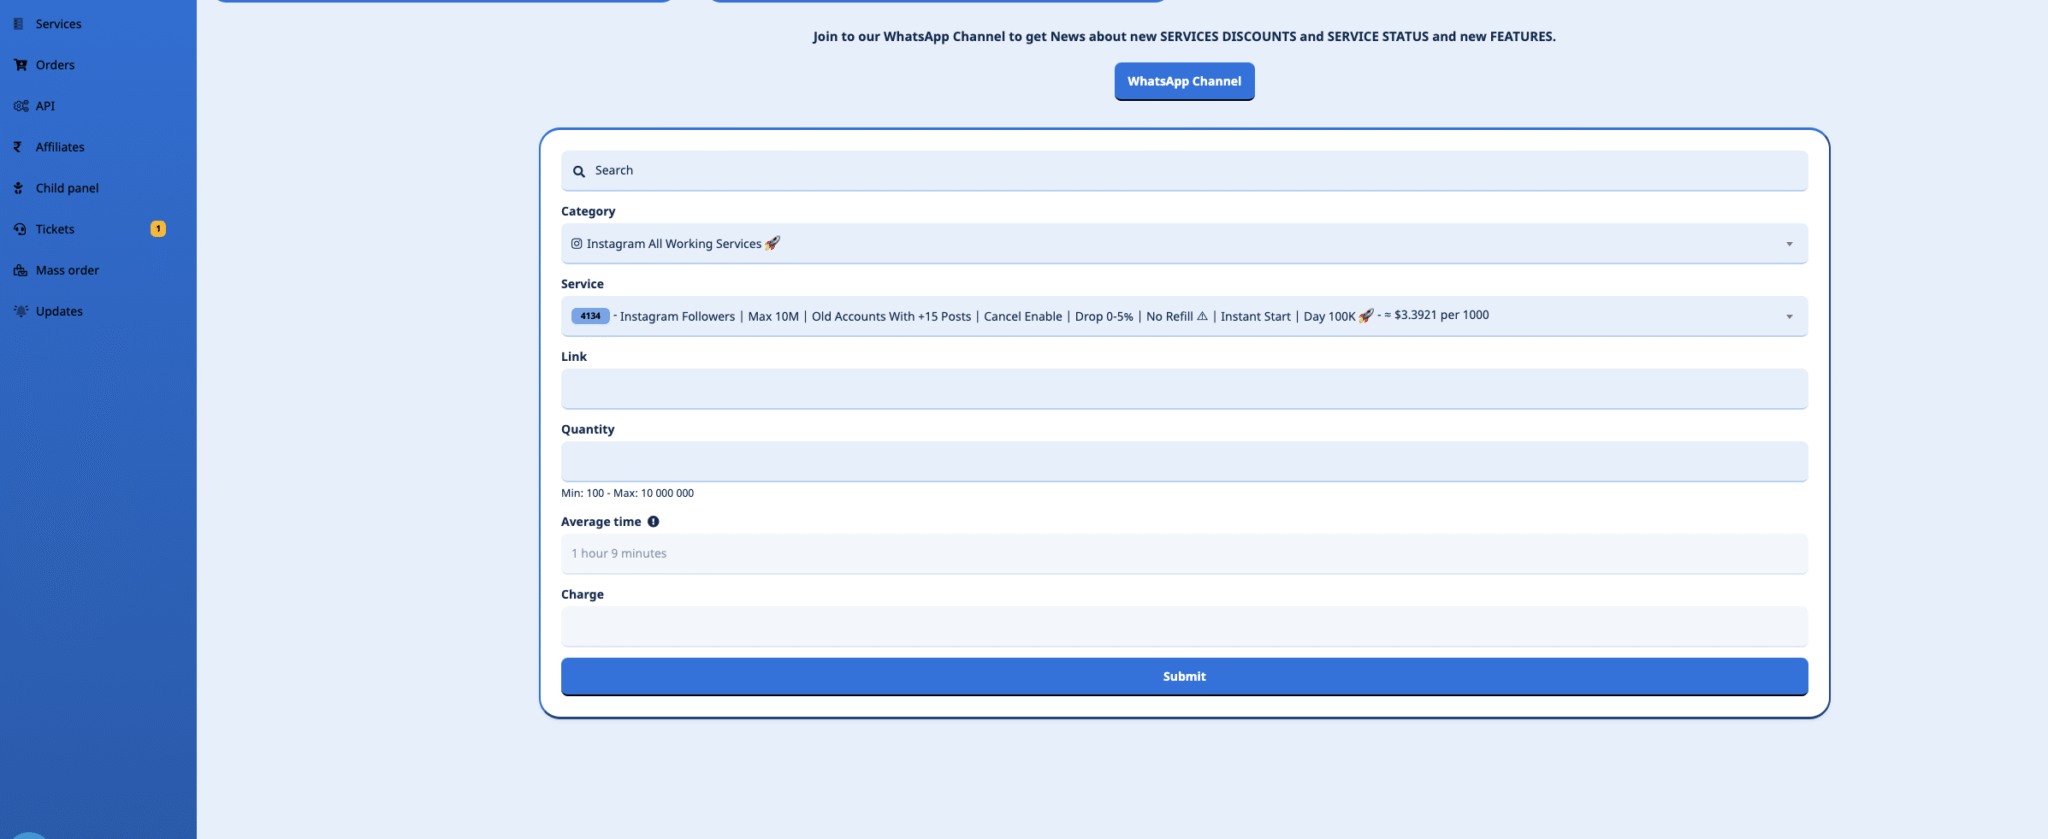Click the Services sidebar icon
This screenshot has width=2048, height=839.
click(x=19, y=24)
